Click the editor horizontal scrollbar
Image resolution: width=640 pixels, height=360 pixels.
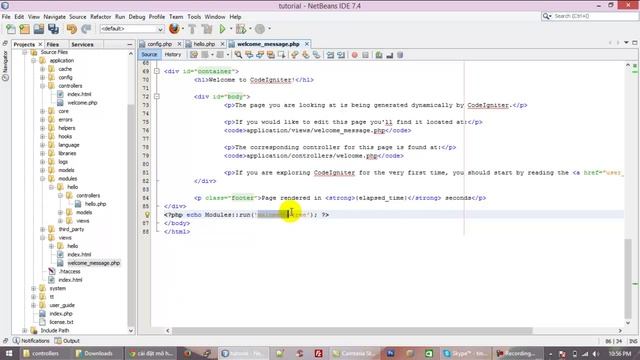click(x=352, y=331)
